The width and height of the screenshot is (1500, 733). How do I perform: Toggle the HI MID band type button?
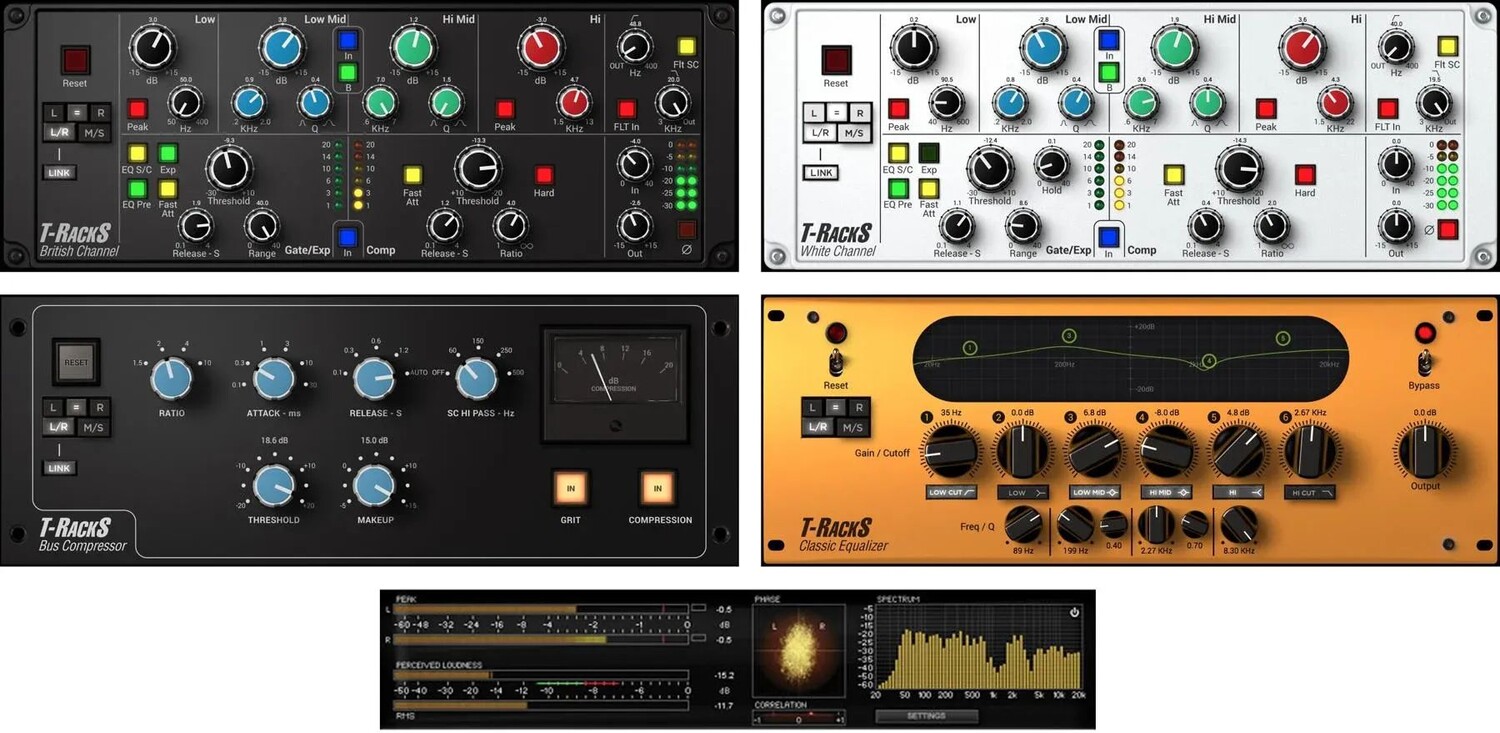1166,492
